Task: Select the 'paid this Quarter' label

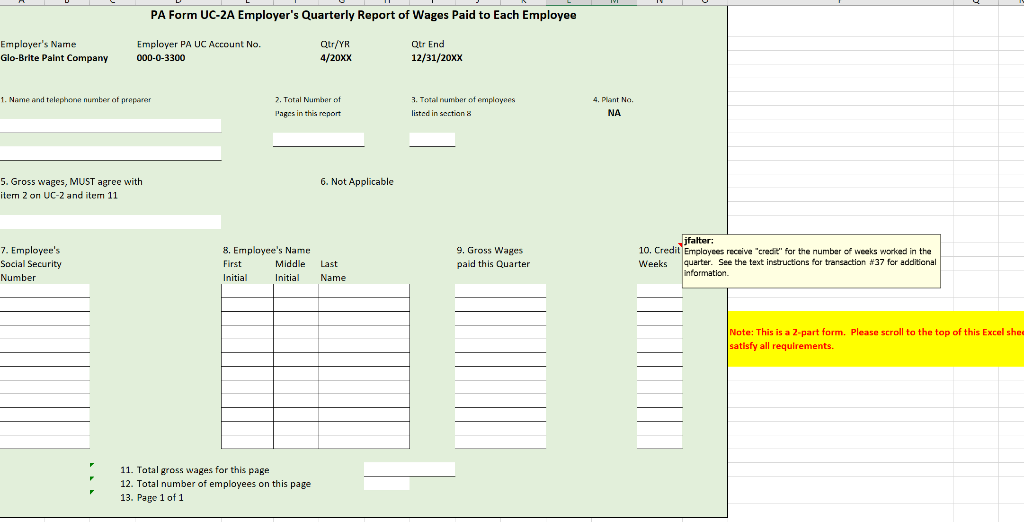Action: tap(493, 264)
